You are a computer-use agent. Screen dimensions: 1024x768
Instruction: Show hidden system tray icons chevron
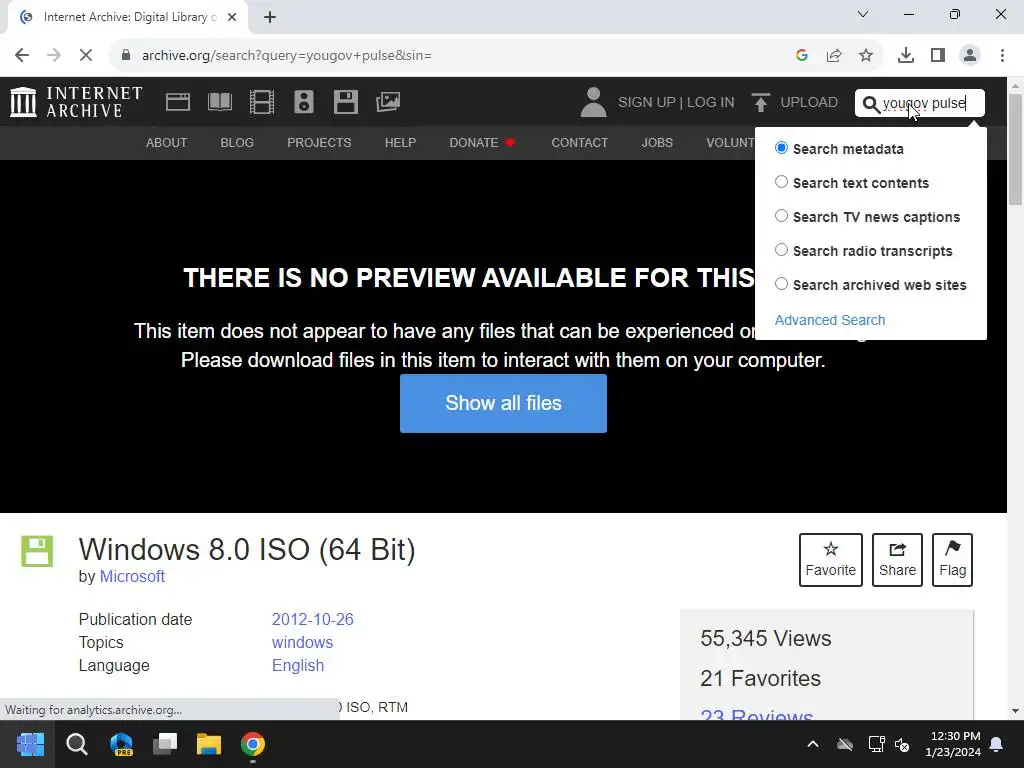pos(813,744)
